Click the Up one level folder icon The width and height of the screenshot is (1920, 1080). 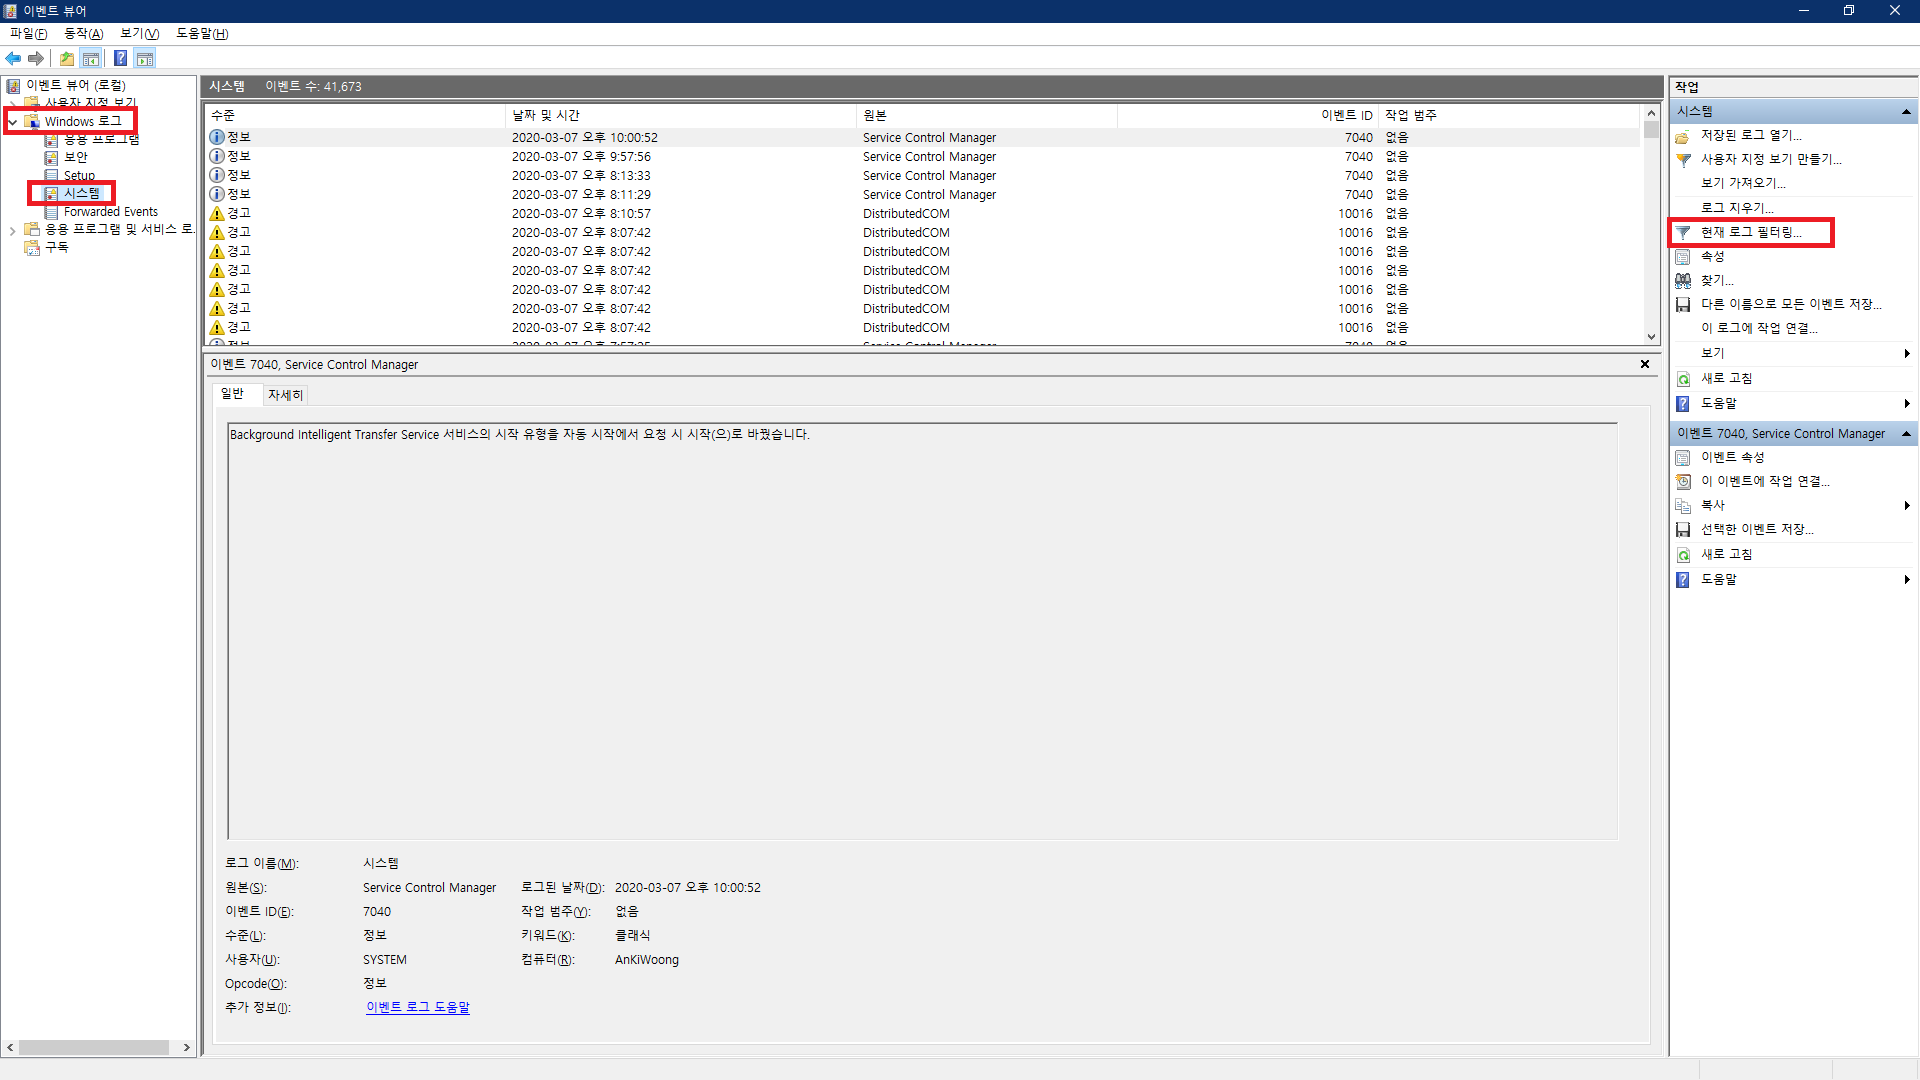[x=66, y=58]
